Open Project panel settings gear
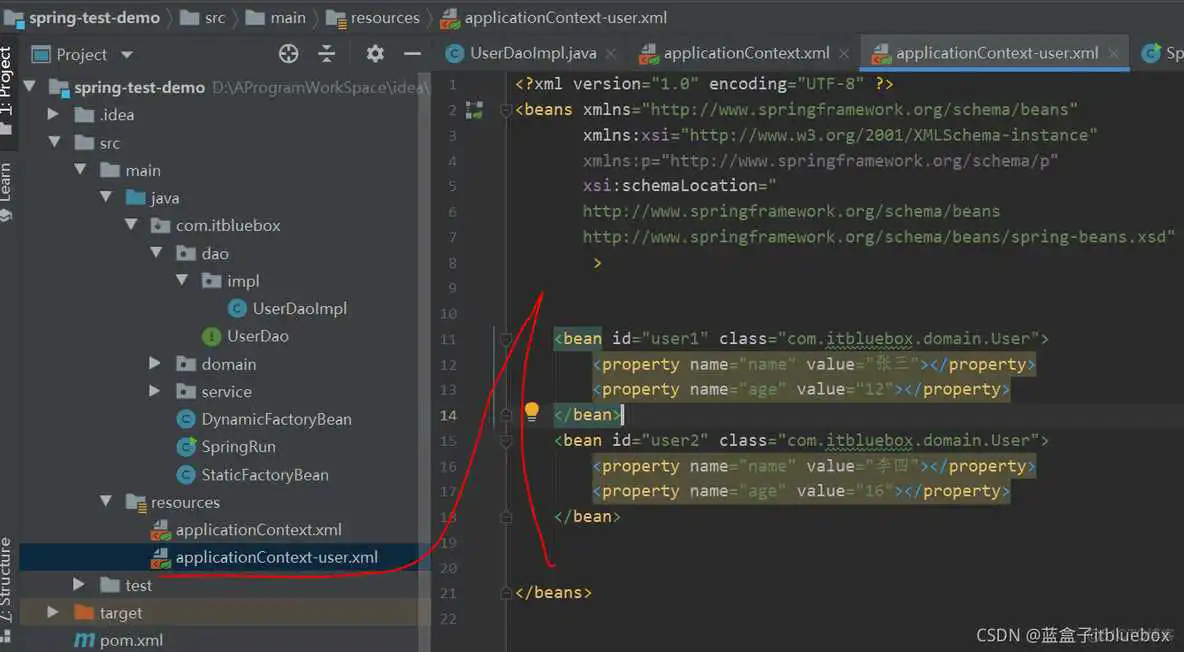Viewport: 1184px width, 652px height. 375,54
